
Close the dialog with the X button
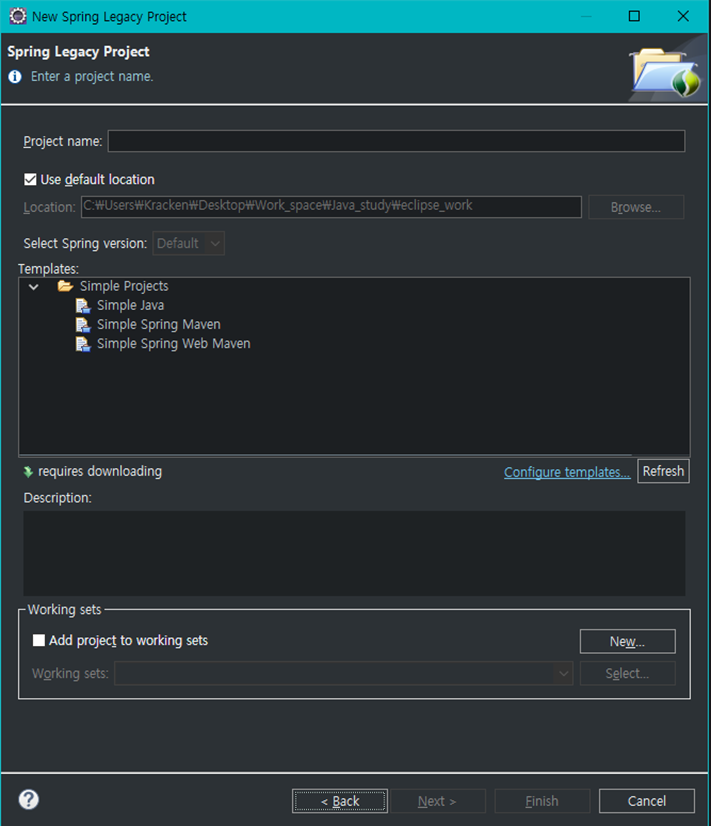683,16
